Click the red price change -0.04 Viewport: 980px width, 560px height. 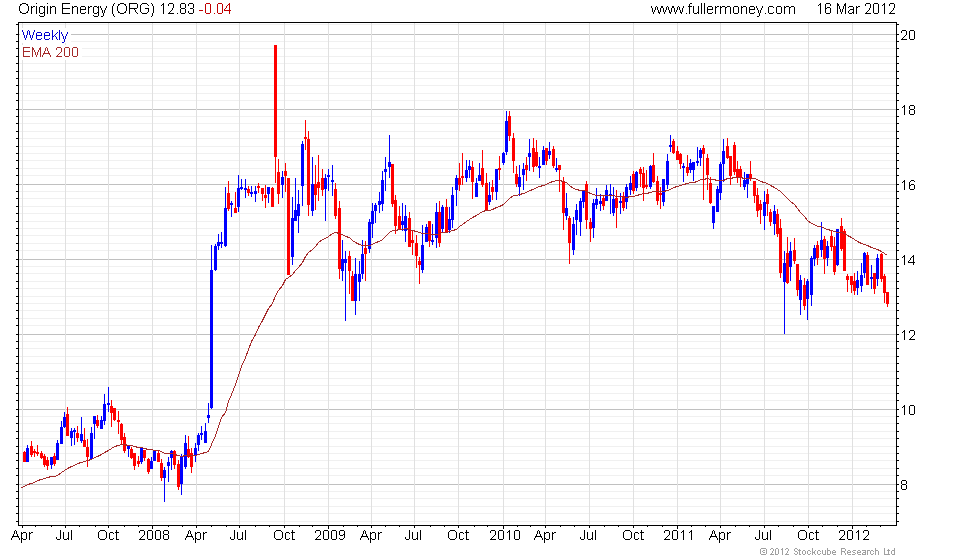point(215,9)
